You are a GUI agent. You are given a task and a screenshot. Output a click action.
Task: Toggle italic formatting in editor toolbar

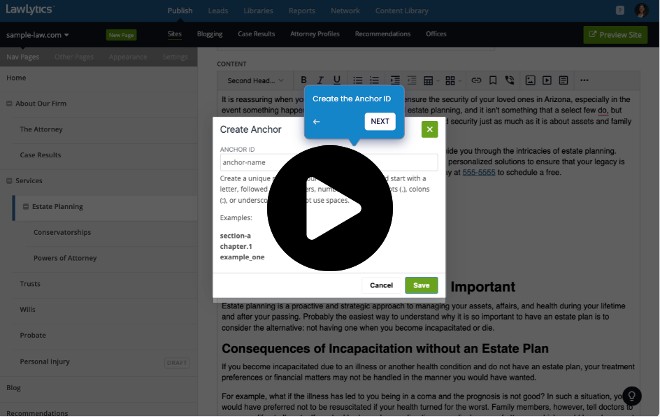click(320, 80)
